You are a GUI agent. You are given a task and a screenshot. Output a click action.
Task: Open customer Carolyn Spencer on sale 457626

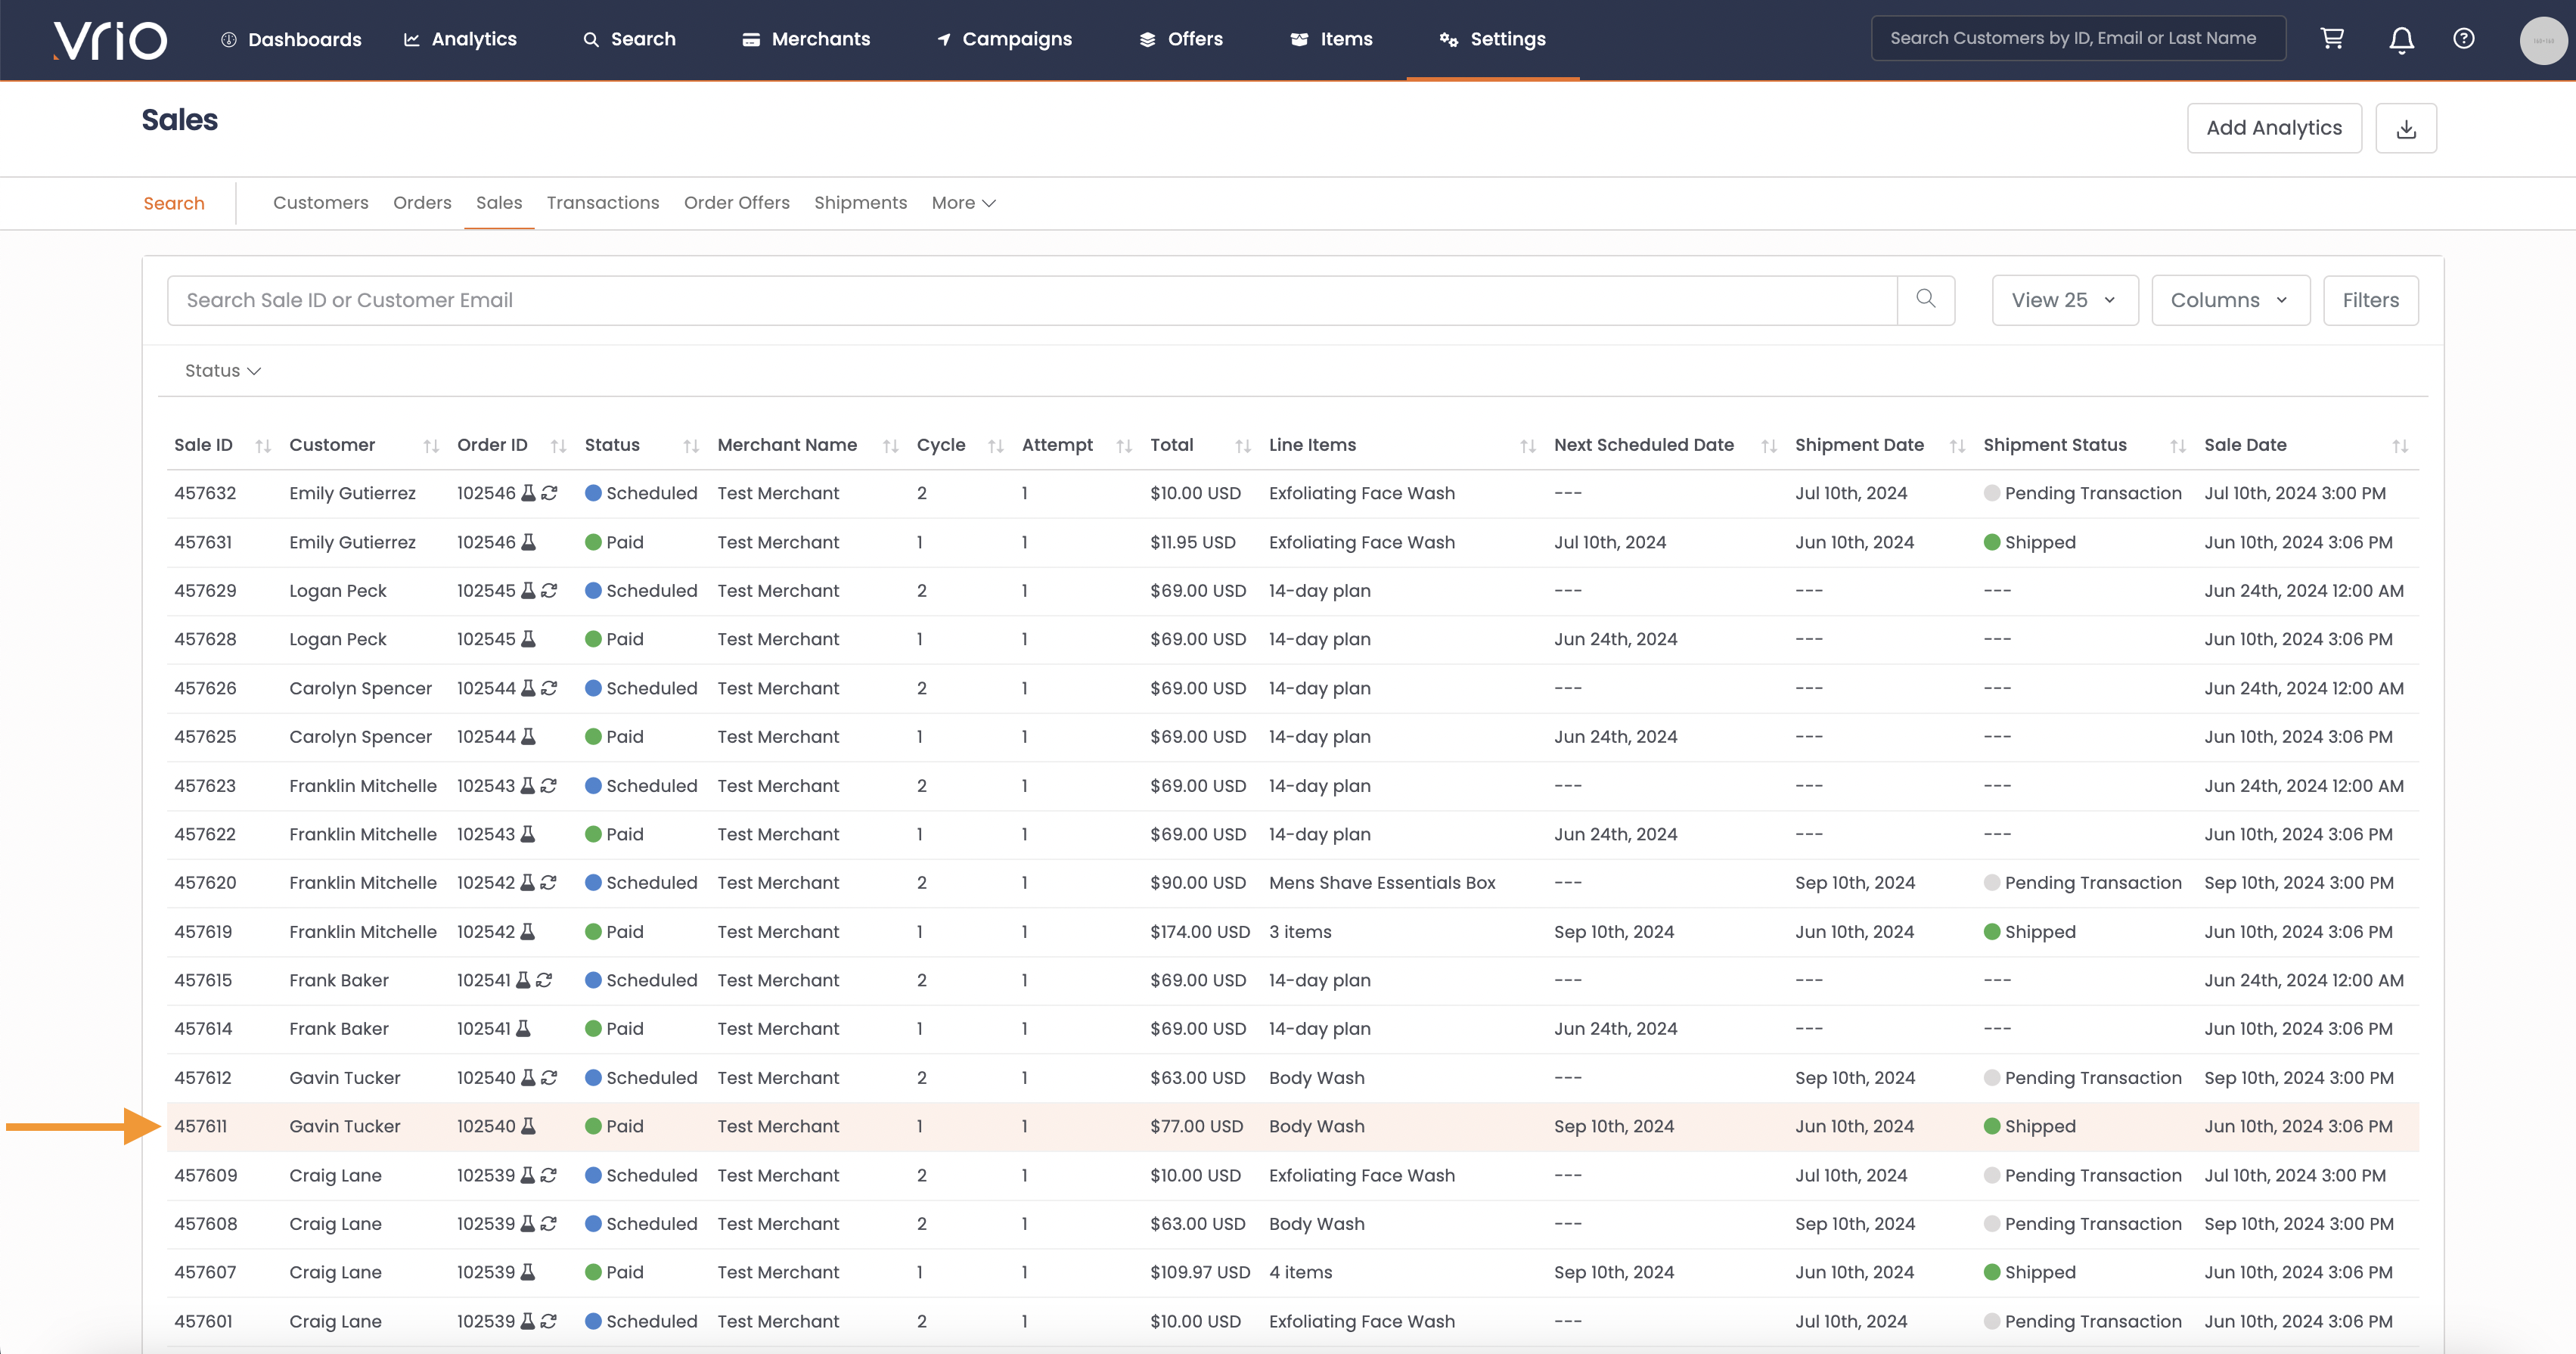click(x=360, y=688)
